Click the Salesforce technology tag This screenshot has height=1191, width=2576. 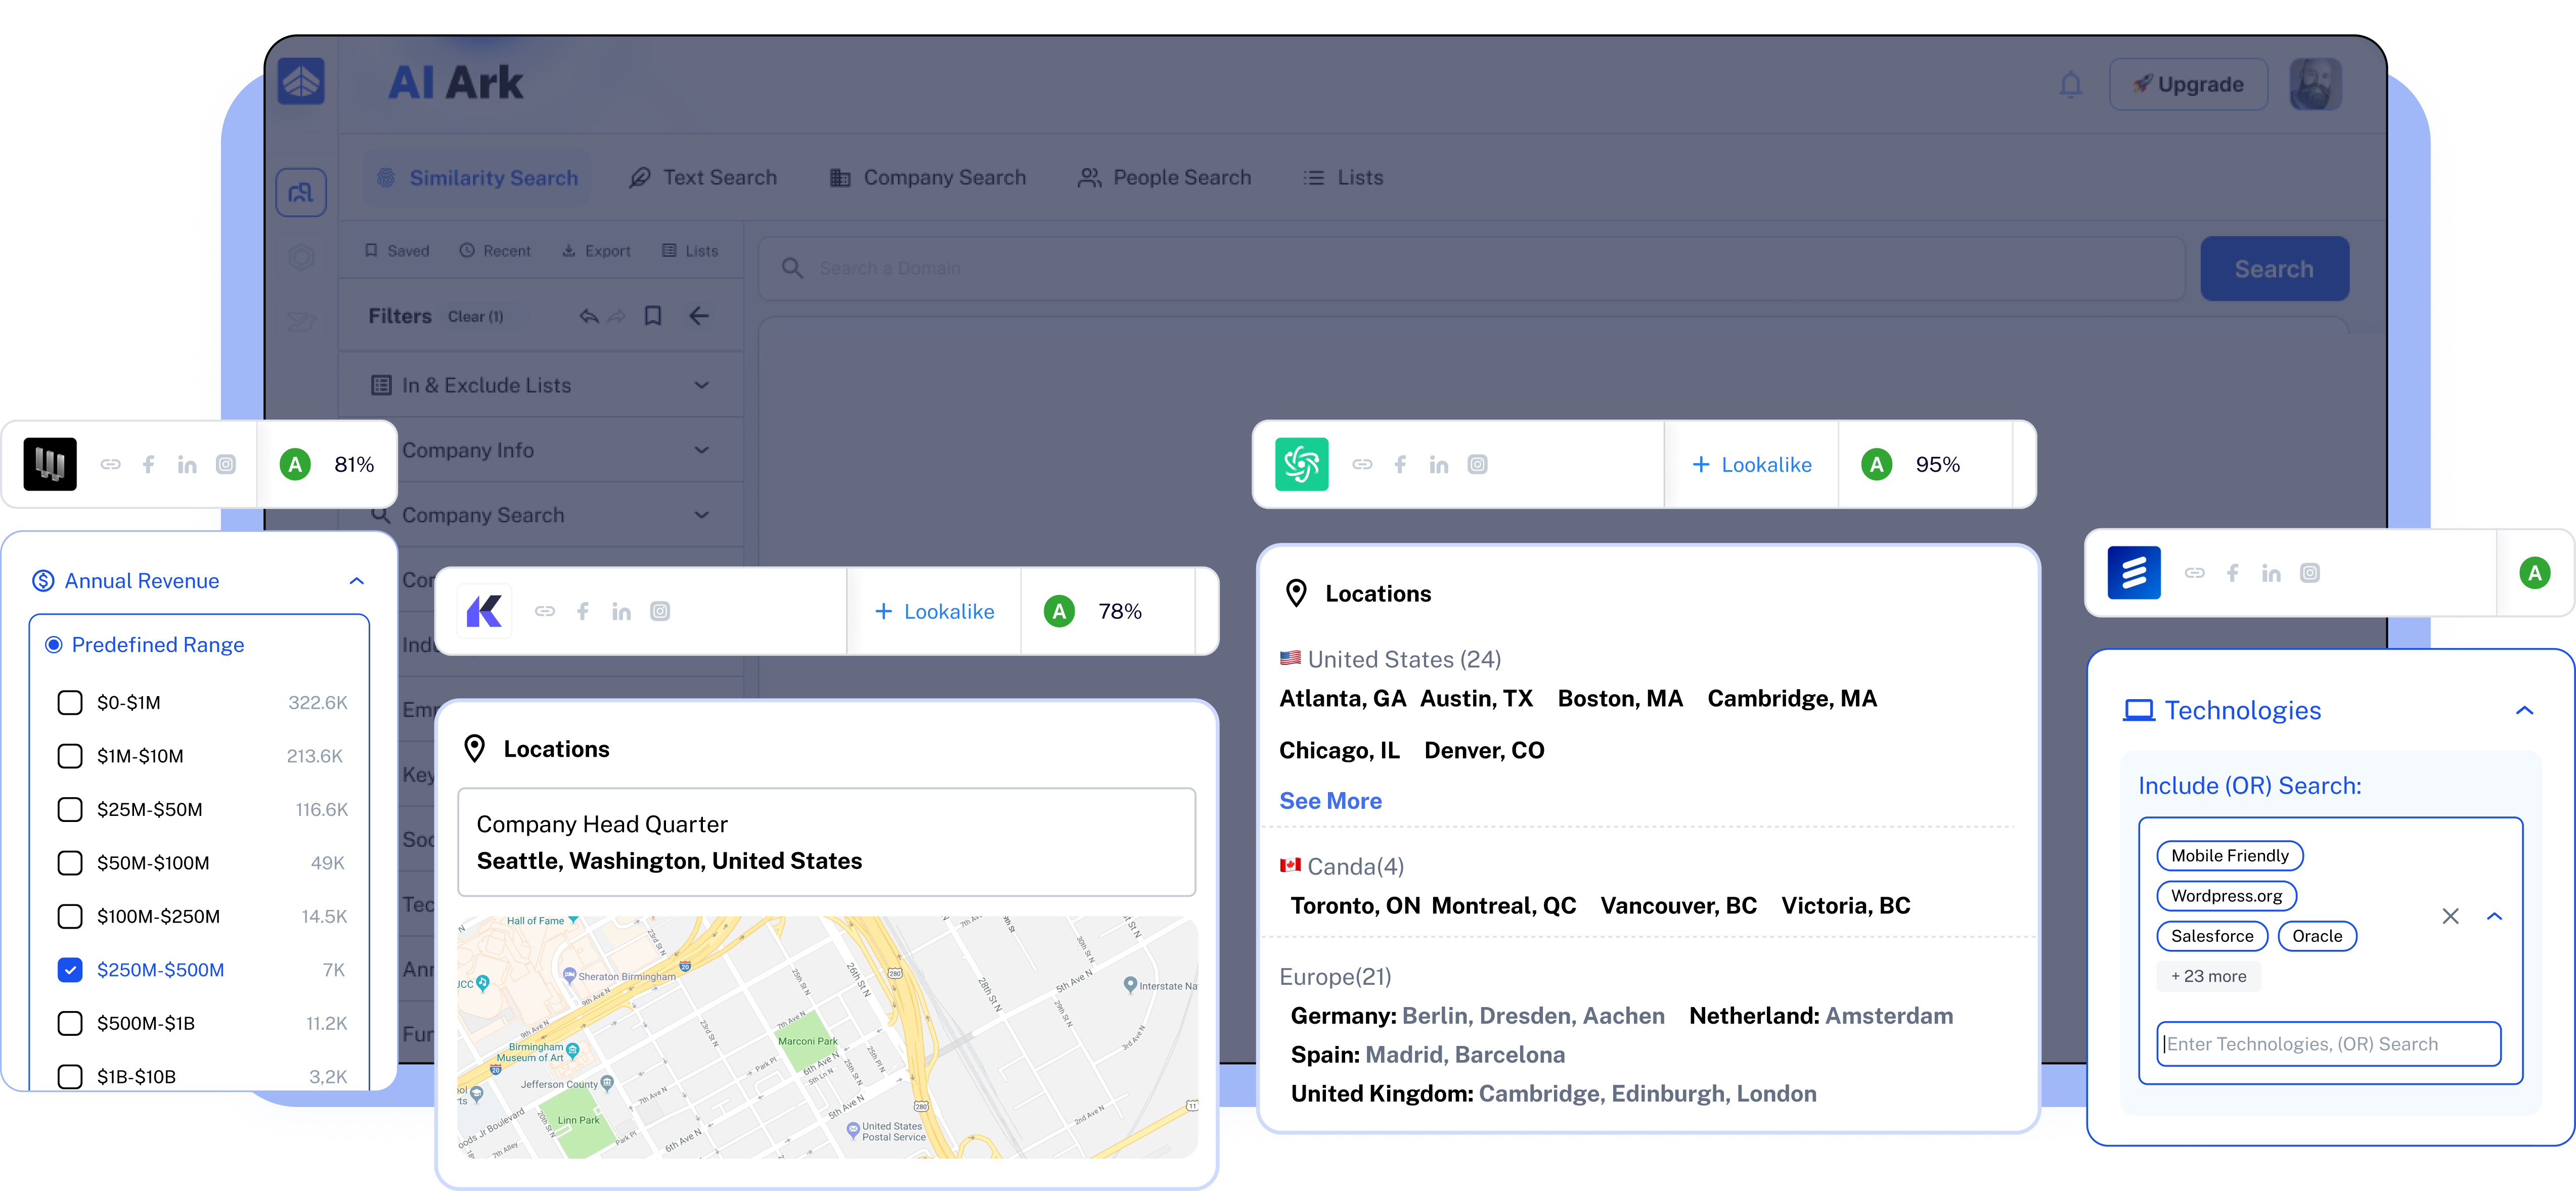[2212, 937]
